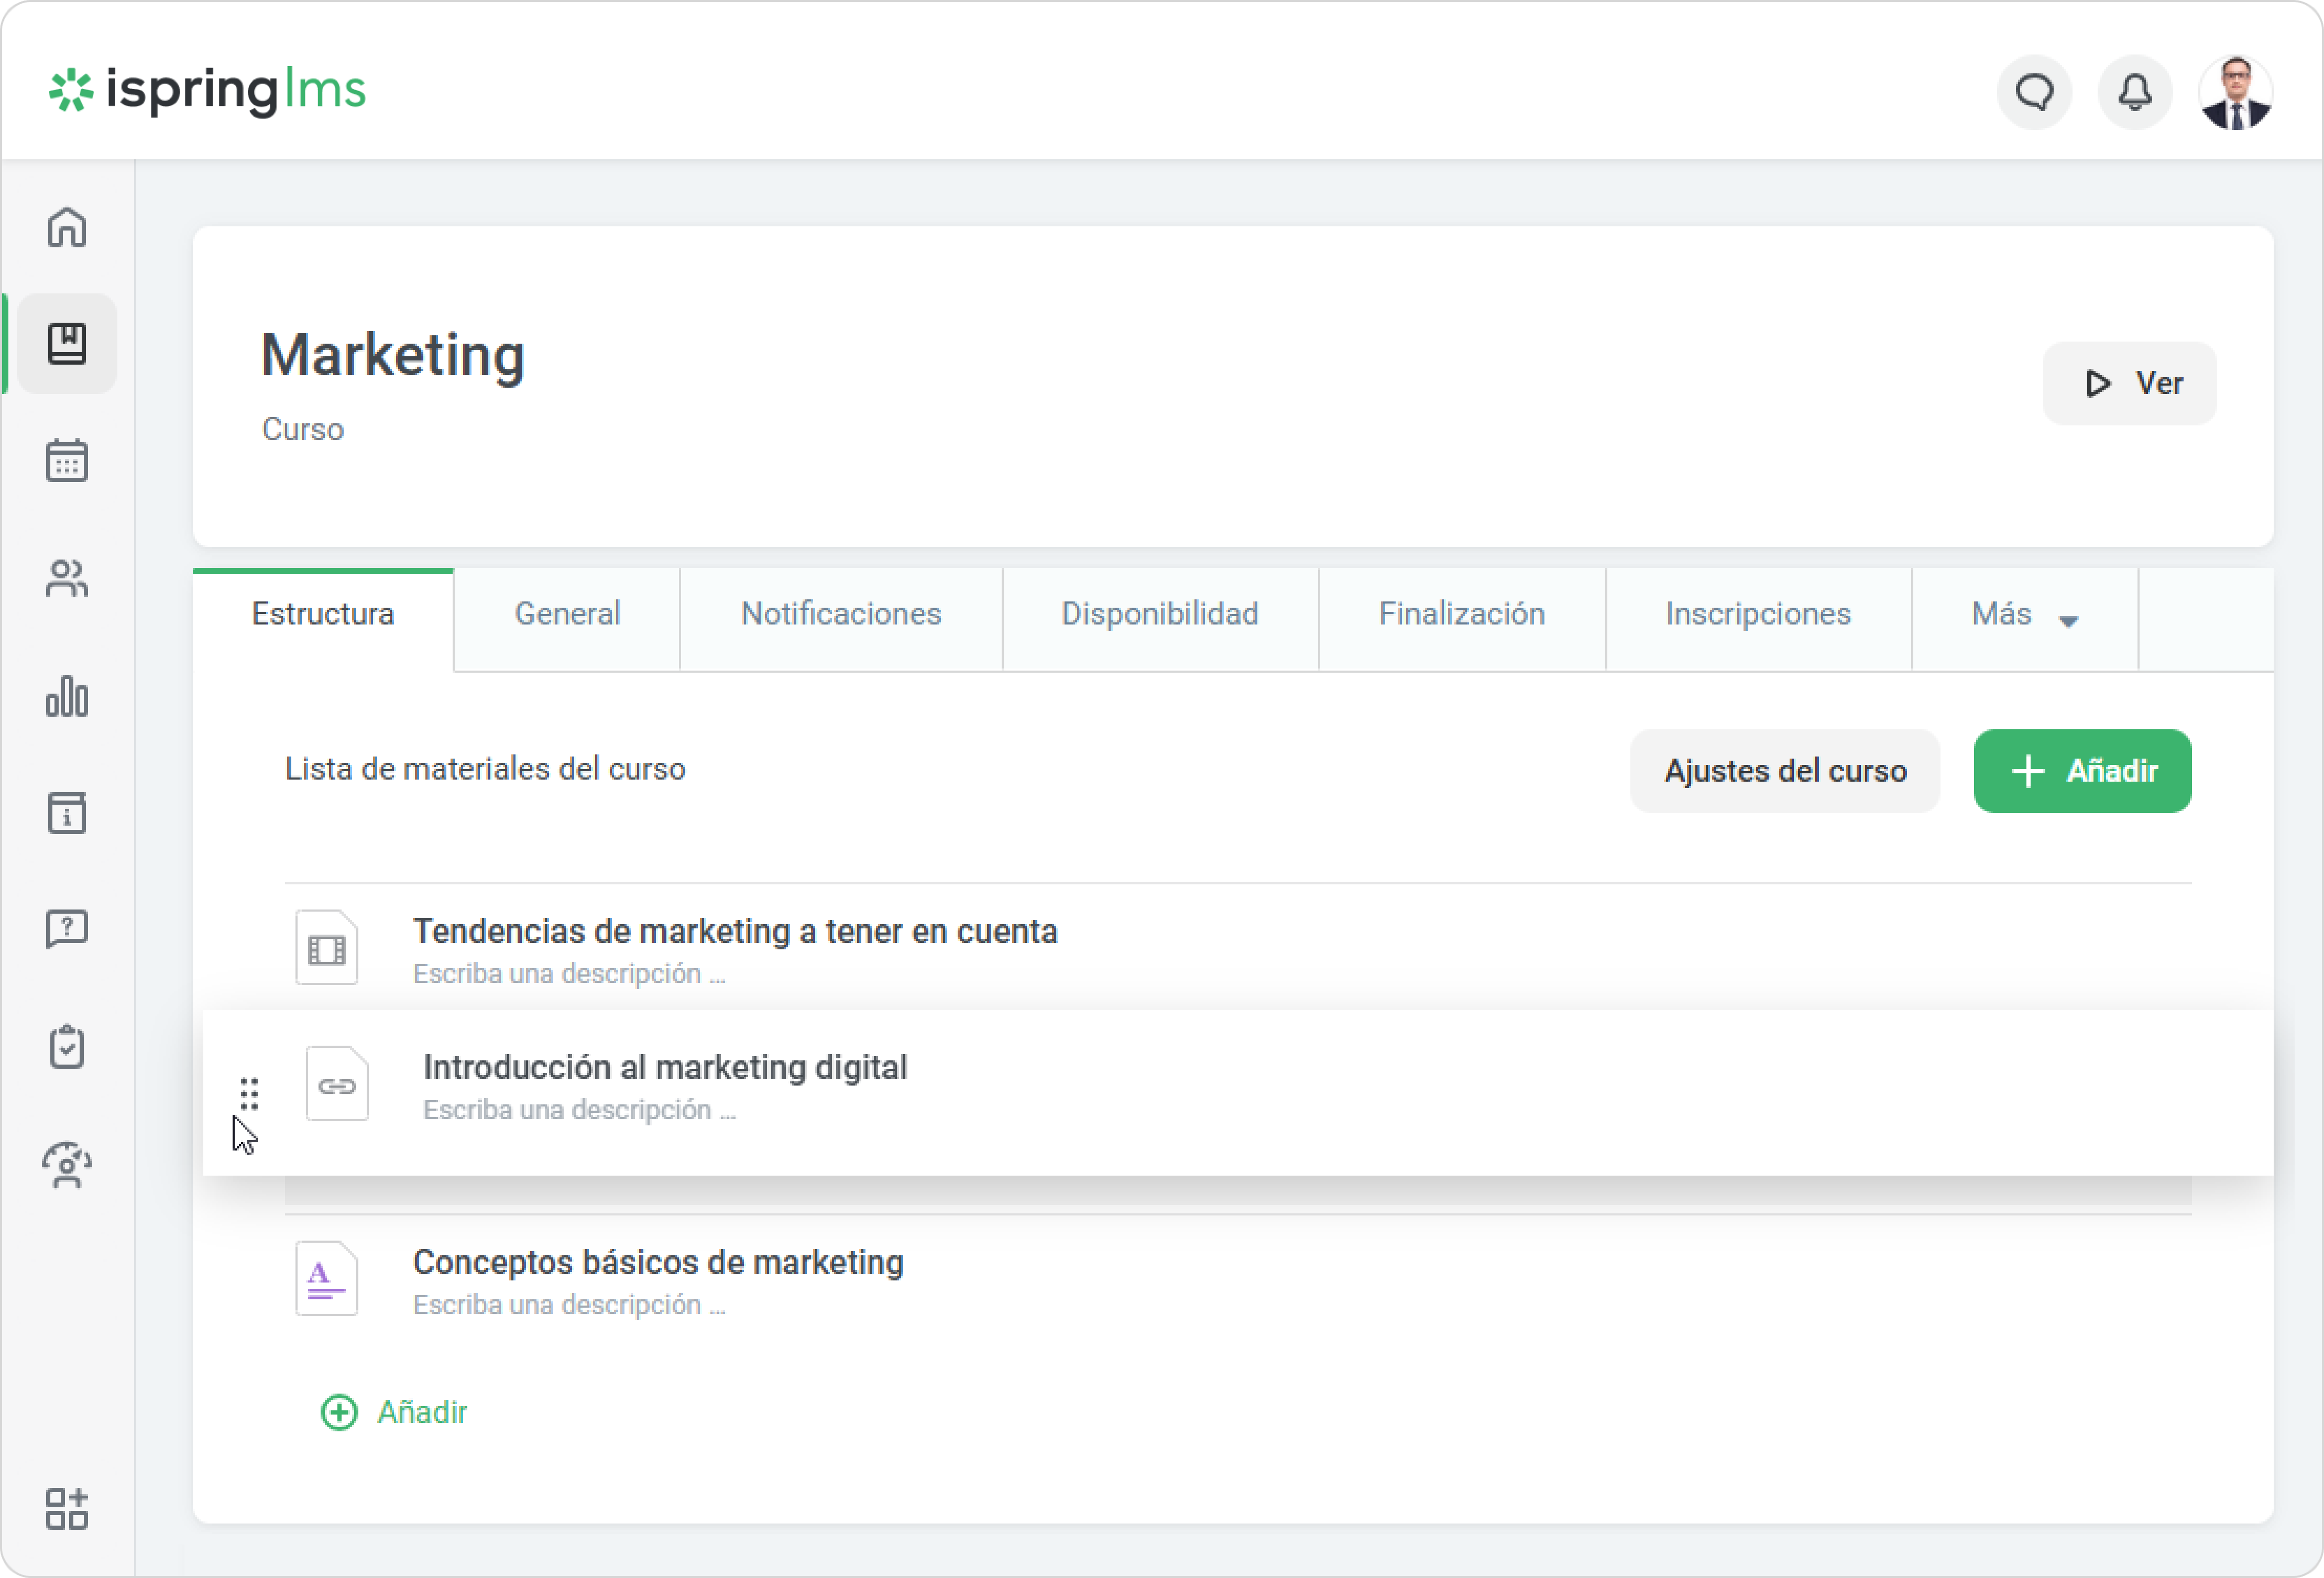This screenshot has height=1578, width=2324.
Task: Open the Home icon in sidebar
Action: 67,227
